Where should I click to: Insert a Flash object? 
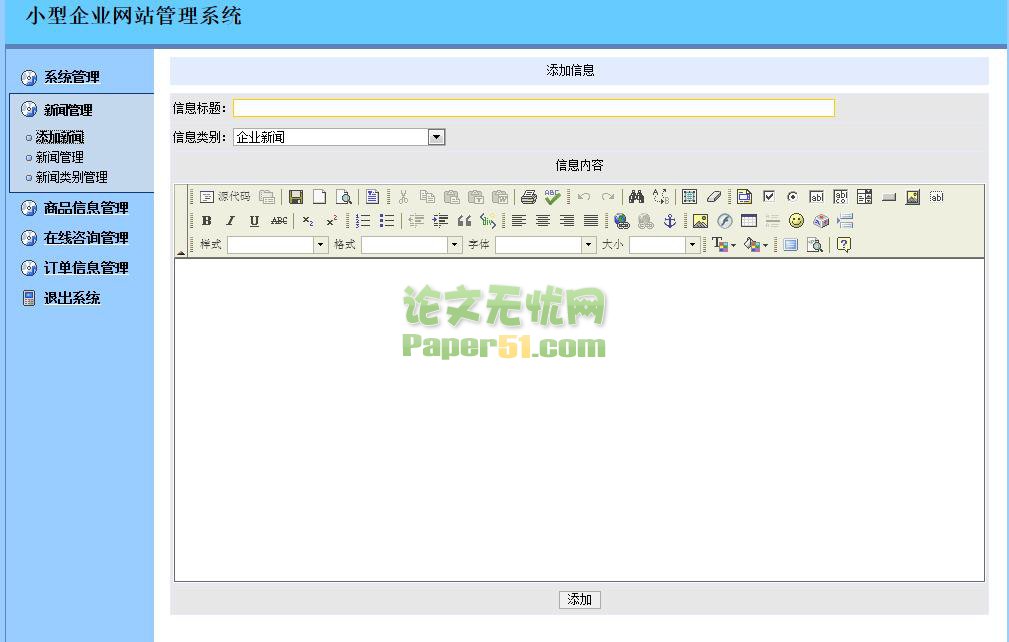pyautogui.click(x=725, y=221)
